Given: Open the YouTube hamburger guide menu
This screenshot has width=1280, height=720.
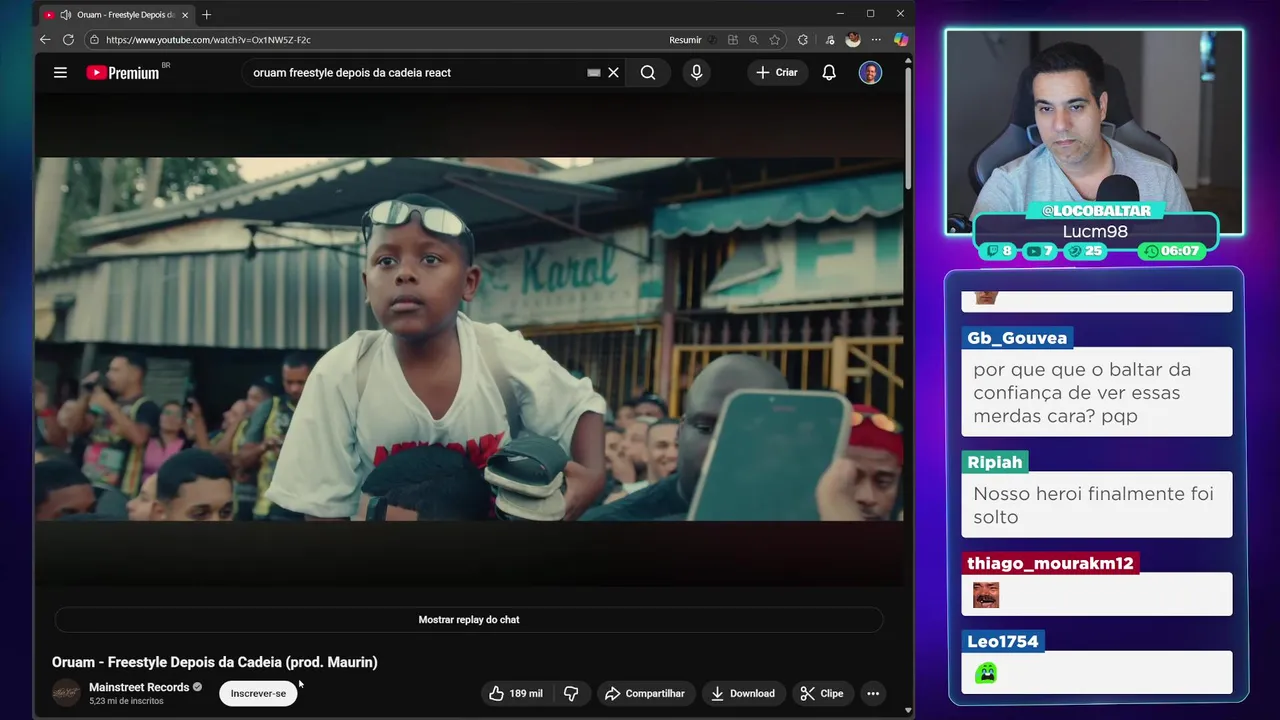Looking at the screenshot, I should 60,72.
